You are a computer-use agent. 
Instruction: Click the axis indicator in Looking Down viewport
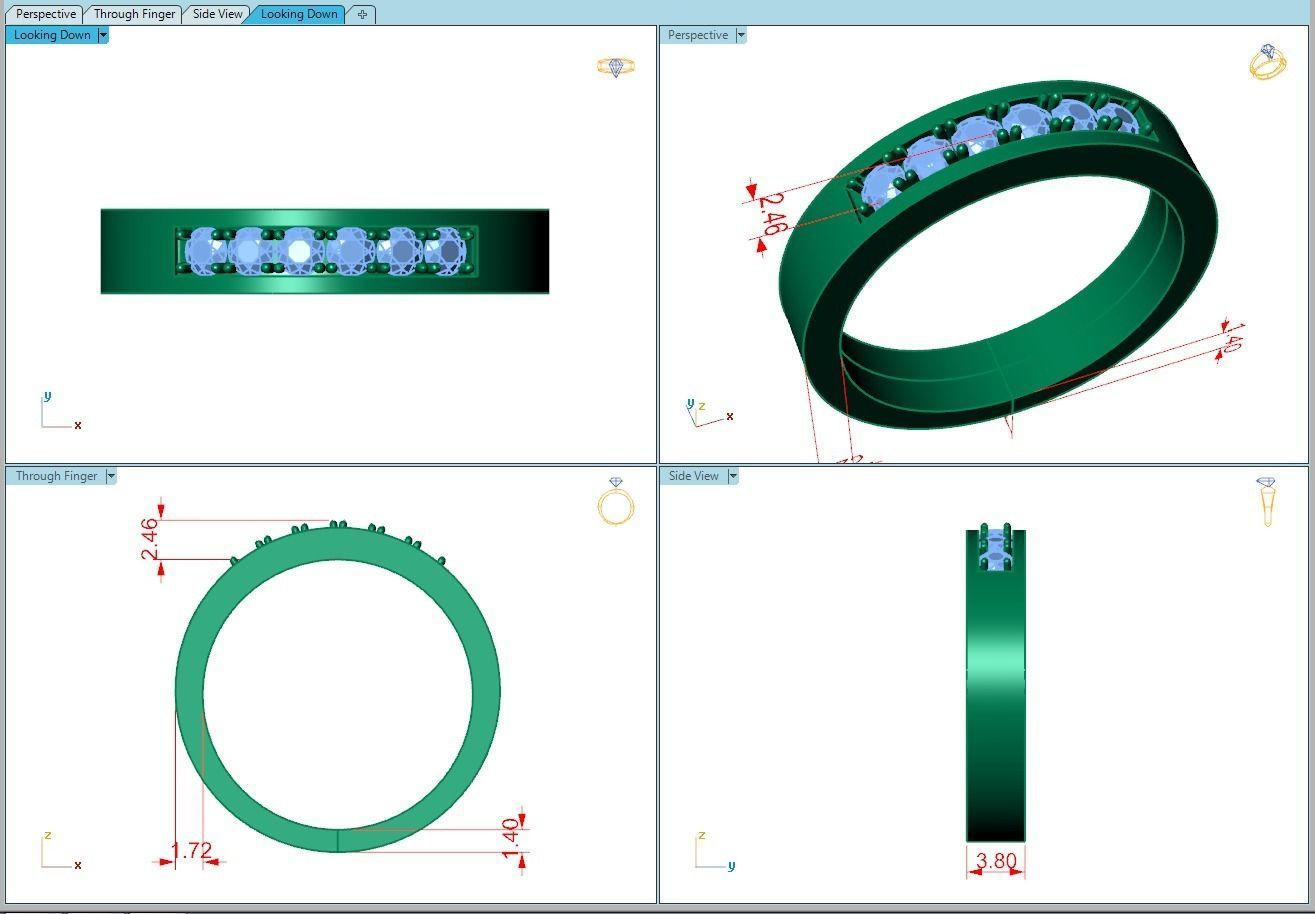(60, 412)
